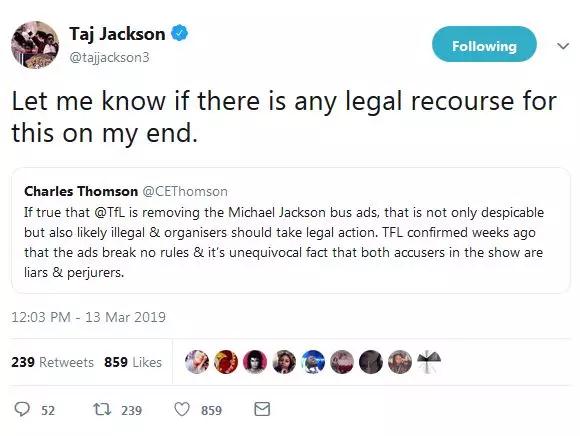Expand the tweet options chevron menu
Screen dimensions: 580x436
point(563,46)
